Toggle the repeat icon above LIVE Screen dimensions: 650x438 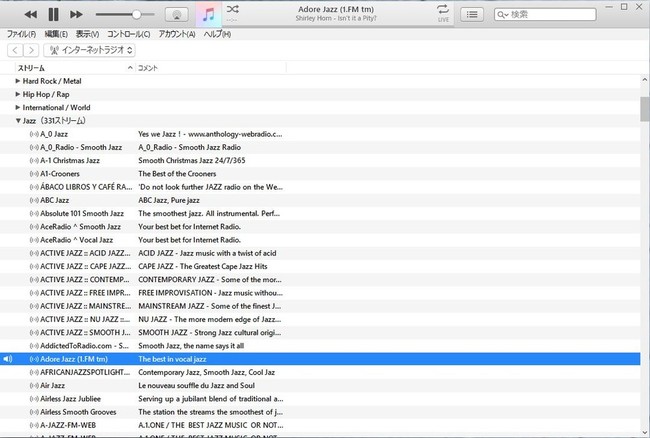[x=443, y=9]
